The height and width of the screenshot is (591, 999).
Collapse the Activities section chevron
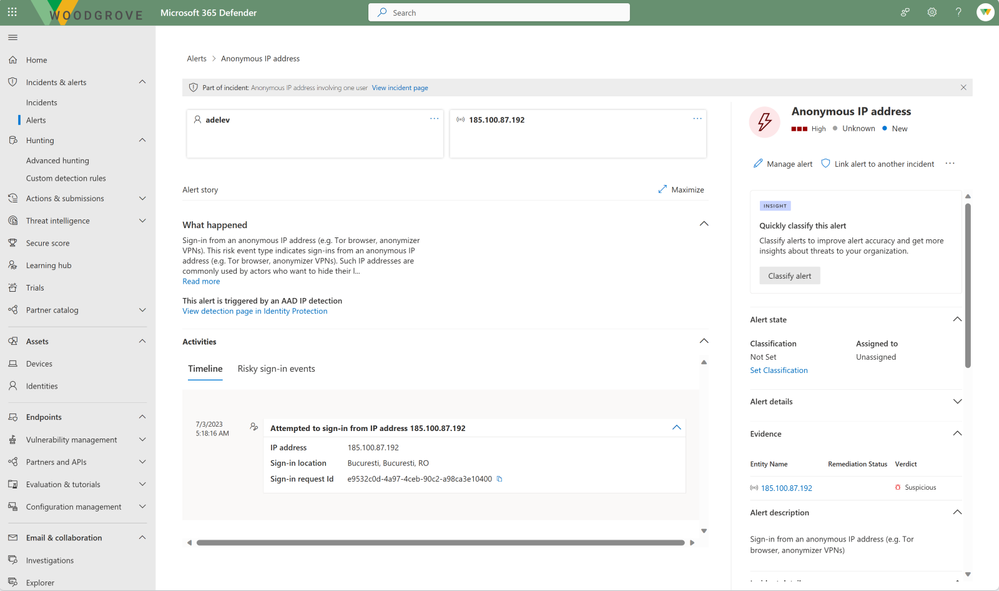click(x=704, y=341)
